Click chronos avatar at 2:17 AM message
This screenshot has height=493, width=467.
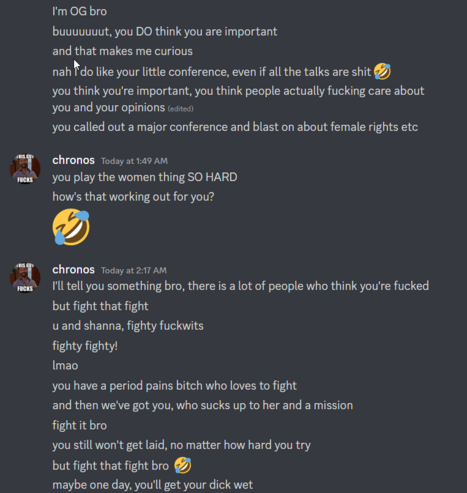click(x=25, y=278)
